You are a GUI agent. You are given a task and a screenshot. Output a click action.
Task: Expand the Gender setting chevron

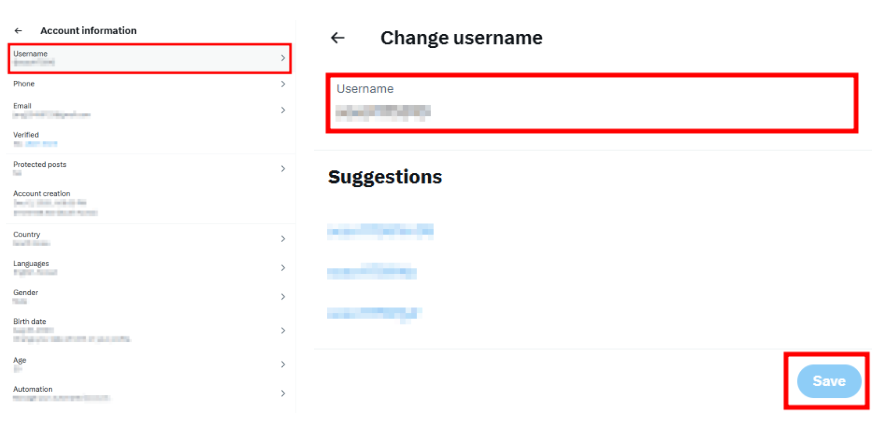[283, 297]
